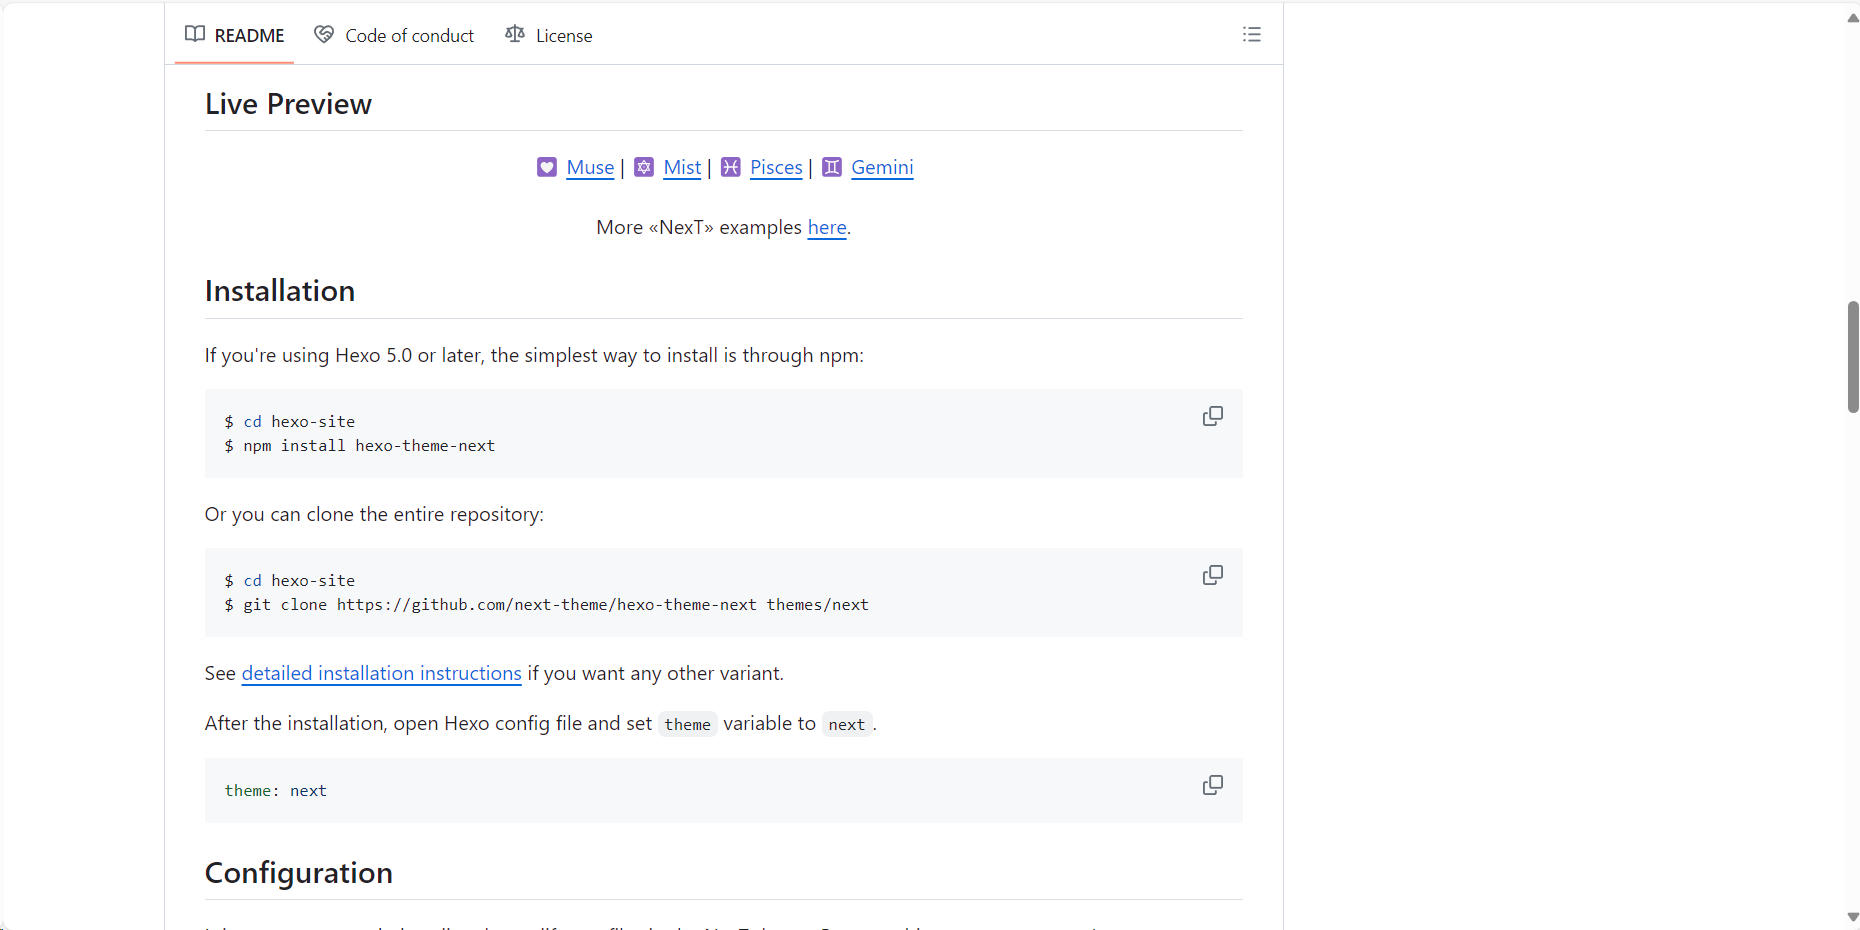1860x930 pixels.
Task: Click 'Or you can clone the entire repository' text
Action: click(374, 514)
